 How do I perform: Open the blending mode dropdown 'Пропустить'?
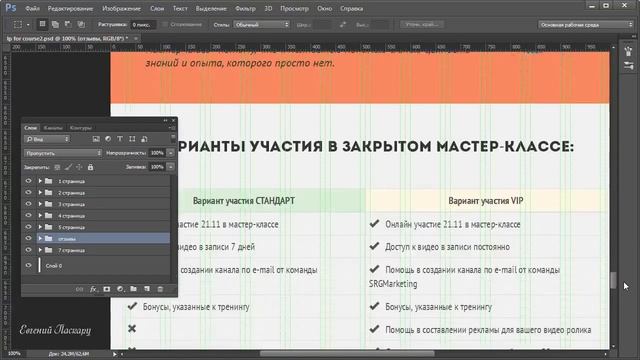pos(63,153)
